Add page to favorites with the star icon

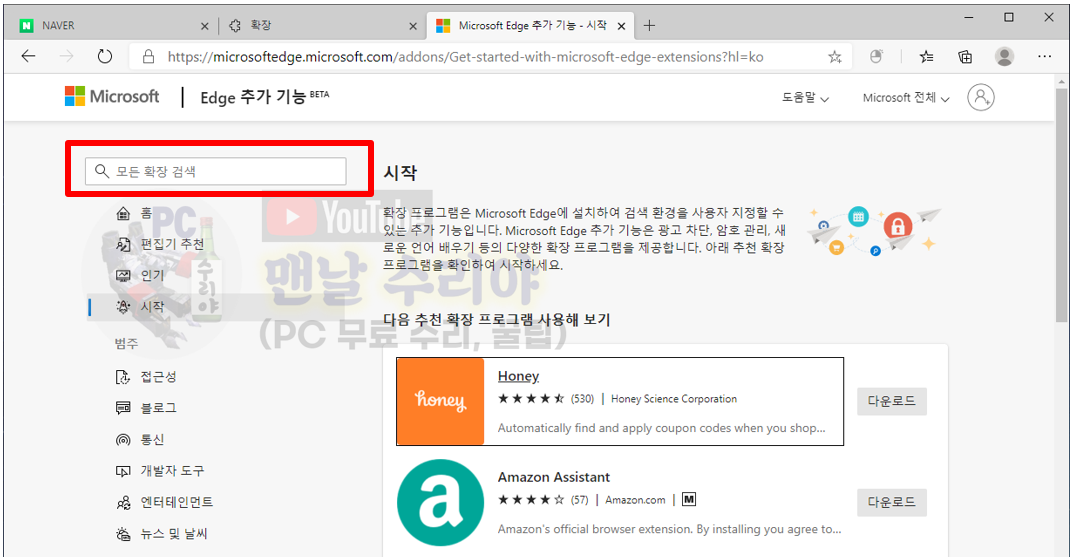pyautogui.click(x=835, y=57)
